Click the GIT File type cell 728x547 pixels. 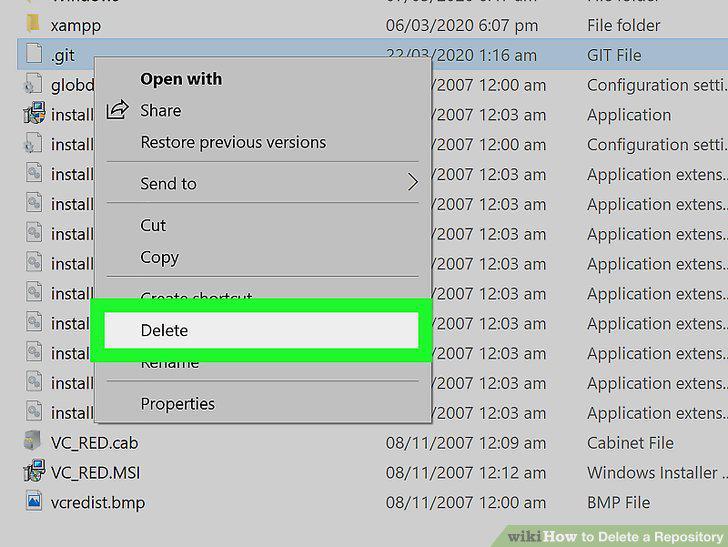click(x=614, y=56)
